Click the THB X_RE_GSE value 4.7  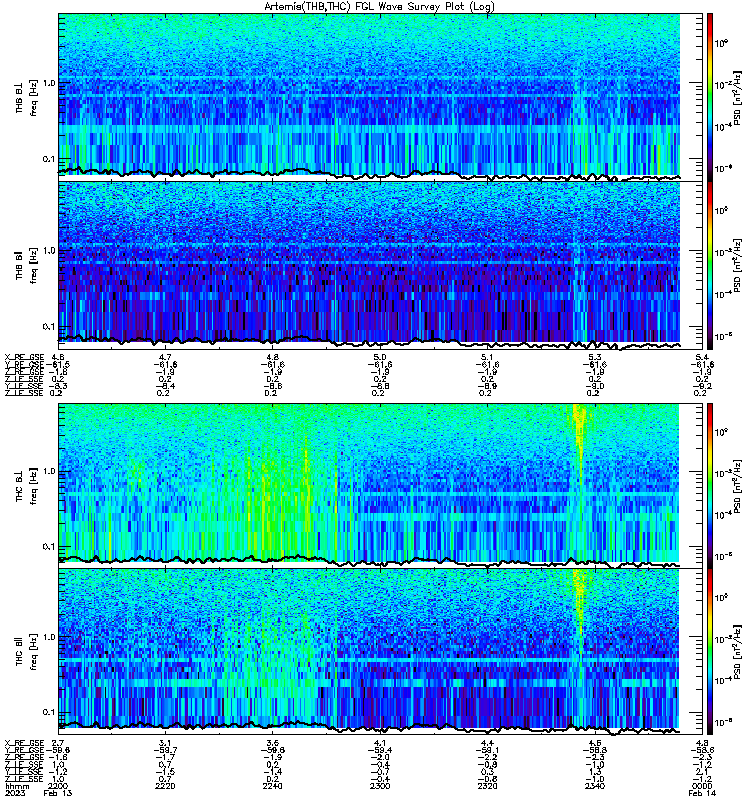click(x=165, y=357)
